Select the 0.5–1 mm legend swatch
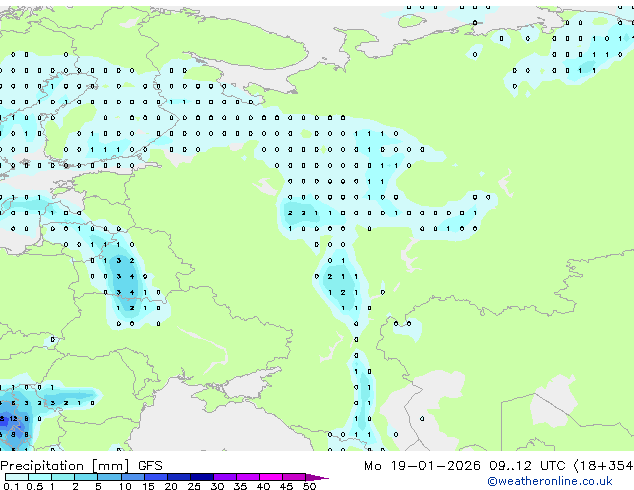This screenshot has height=490, width=634. [40, 477]
